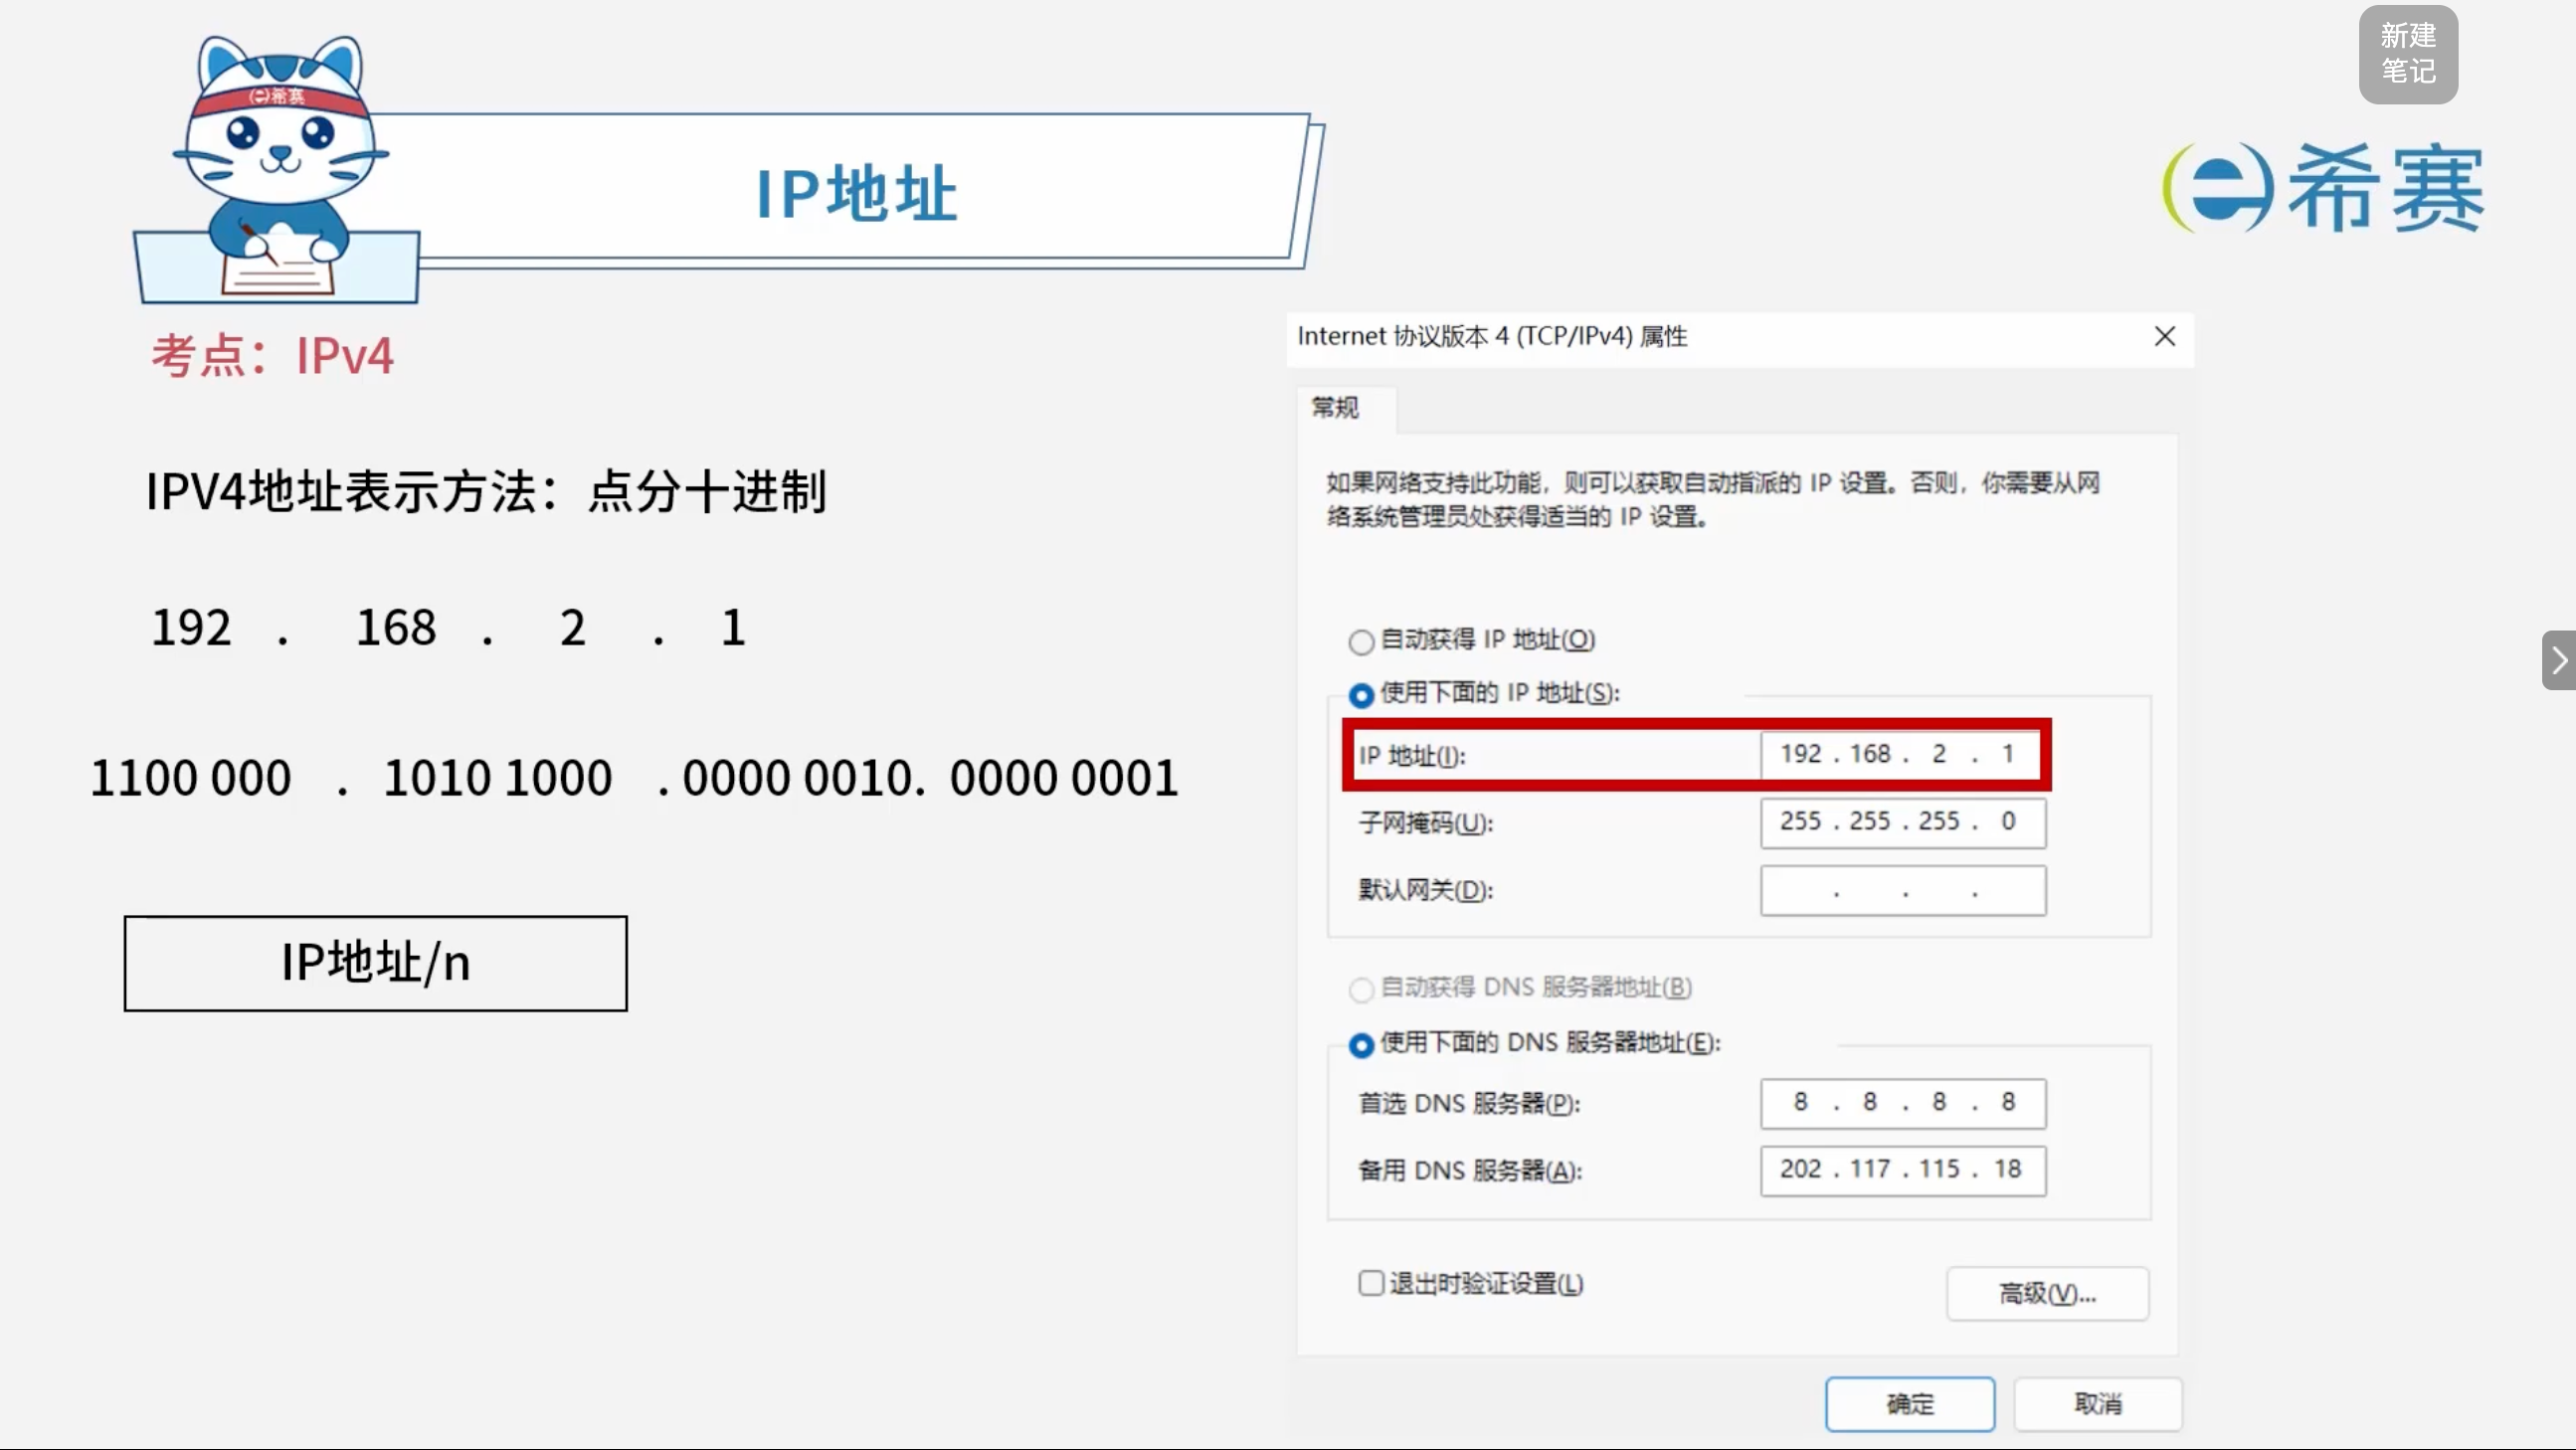
Task: Click the binary octet 1010 1000
Action: (498, 778)
